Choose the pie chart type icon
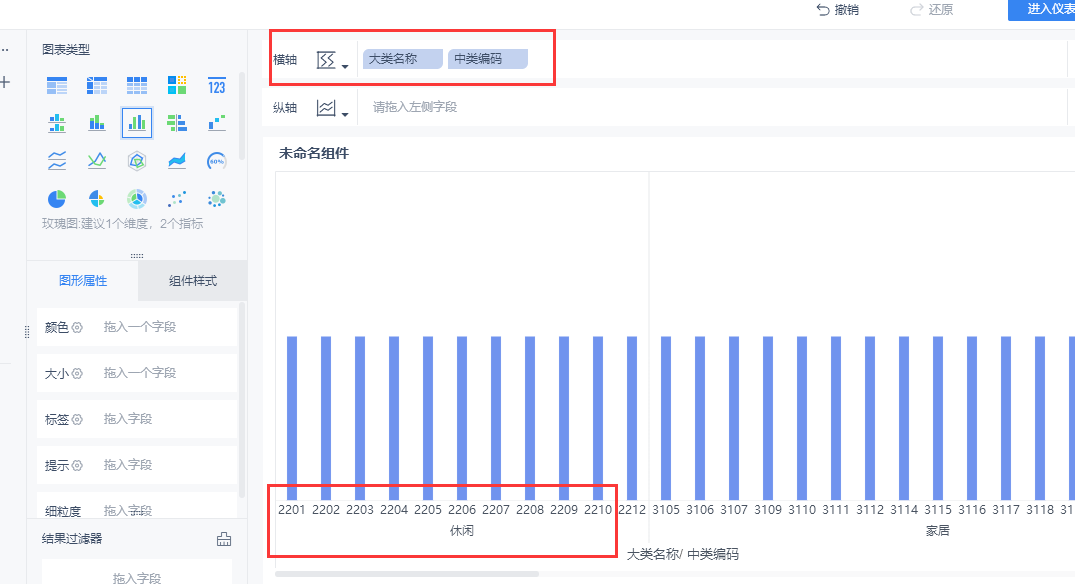The image size is (1075, 584). (x=57, y=199)
